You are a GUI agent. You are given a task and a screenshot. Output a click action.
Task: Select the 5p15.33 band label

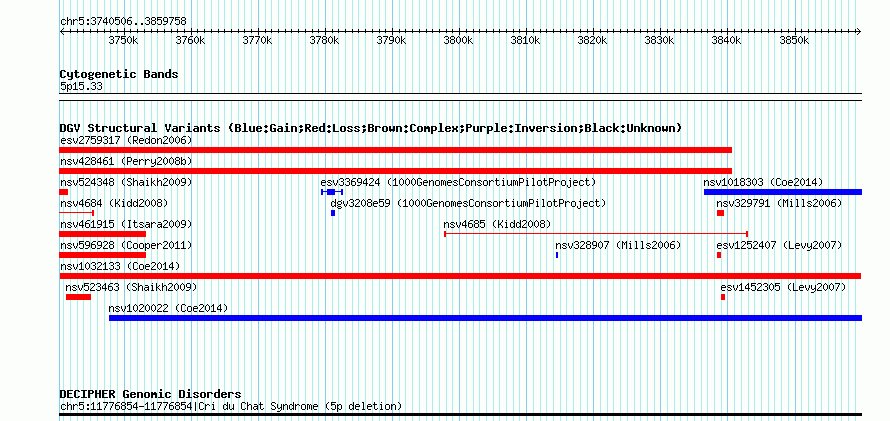pyautogui.click(x=81, y=87)
